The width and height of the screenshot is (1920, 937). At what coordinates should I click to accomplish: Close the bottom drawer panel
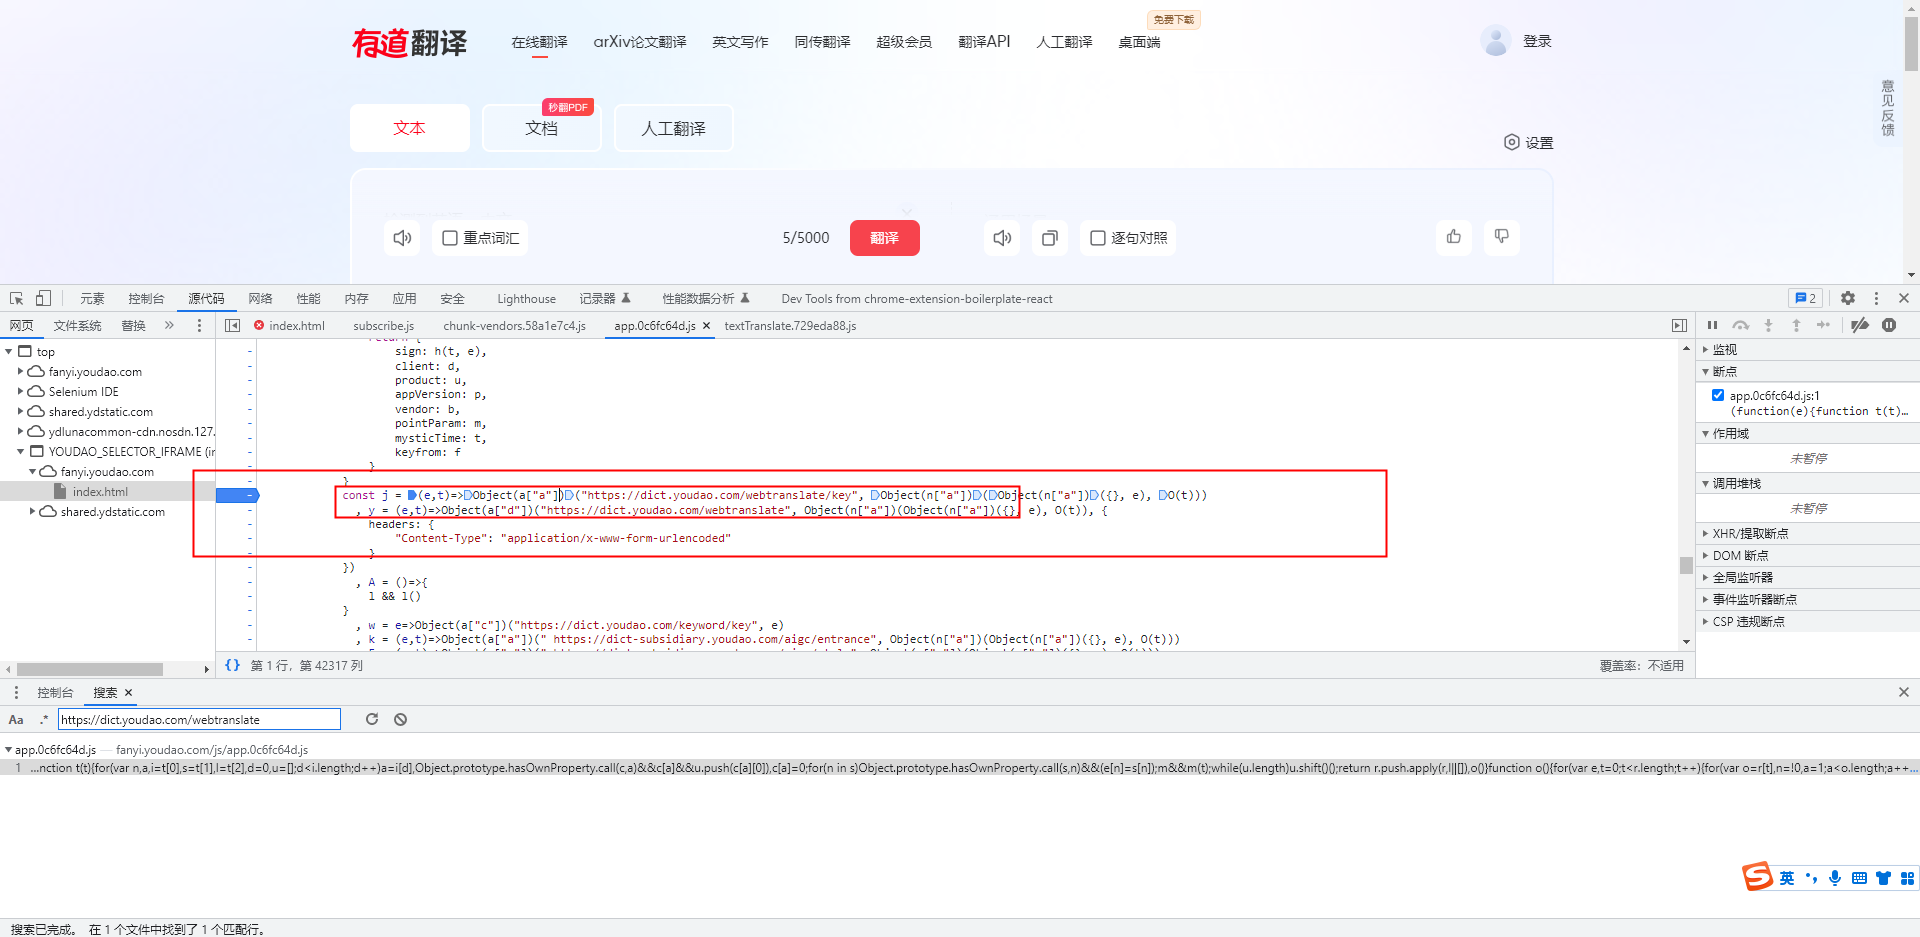coord(1904,692)
